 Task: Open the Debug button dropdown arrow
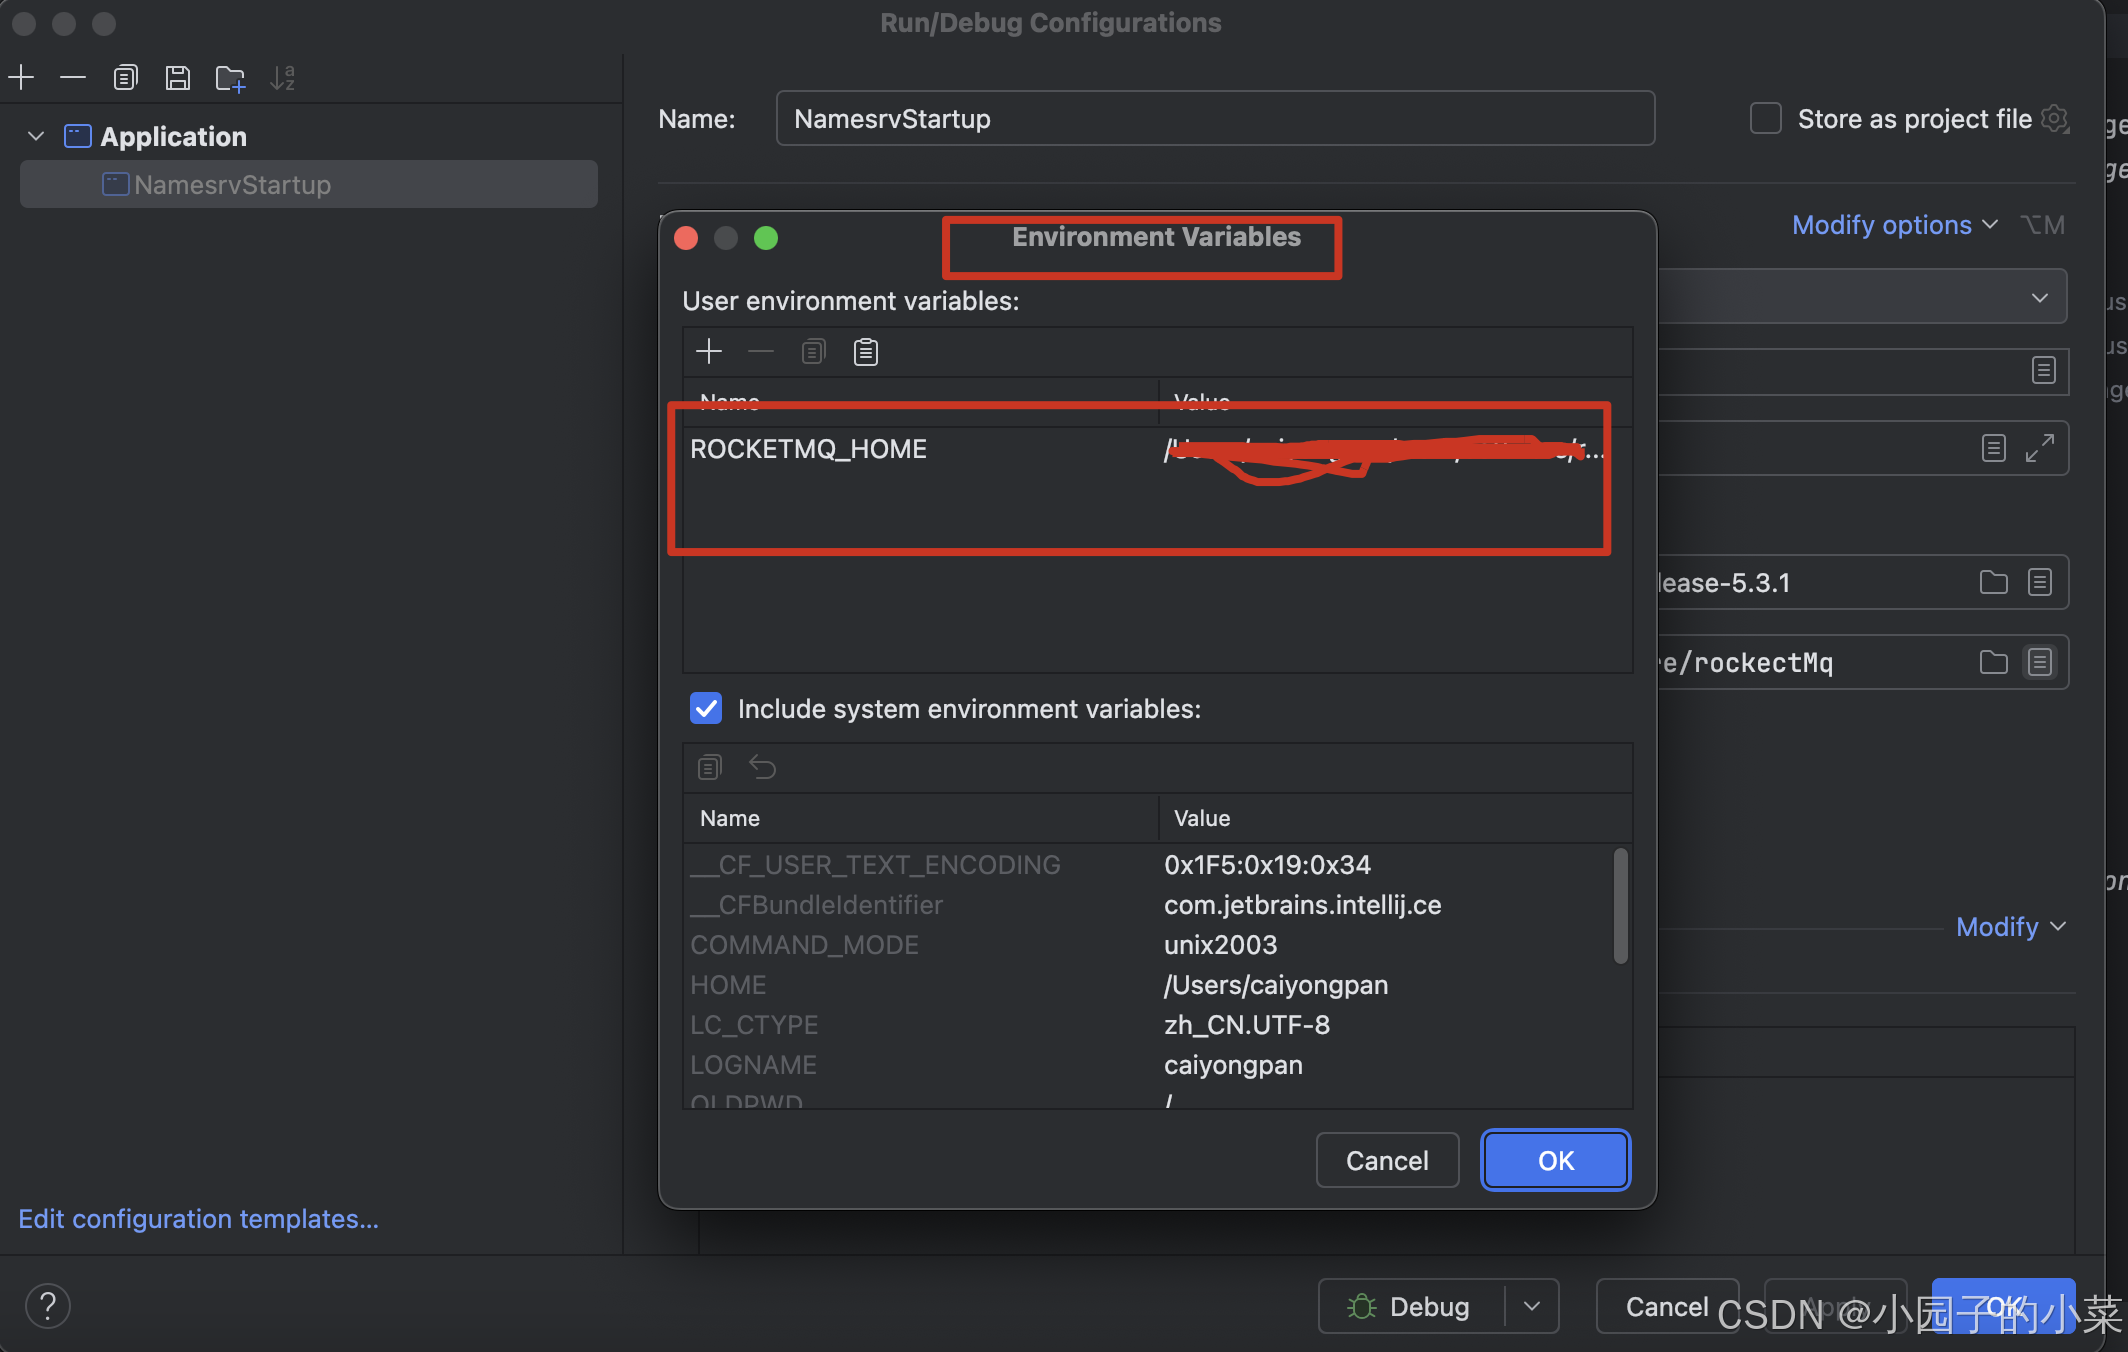click(x=1532, y=1306)
